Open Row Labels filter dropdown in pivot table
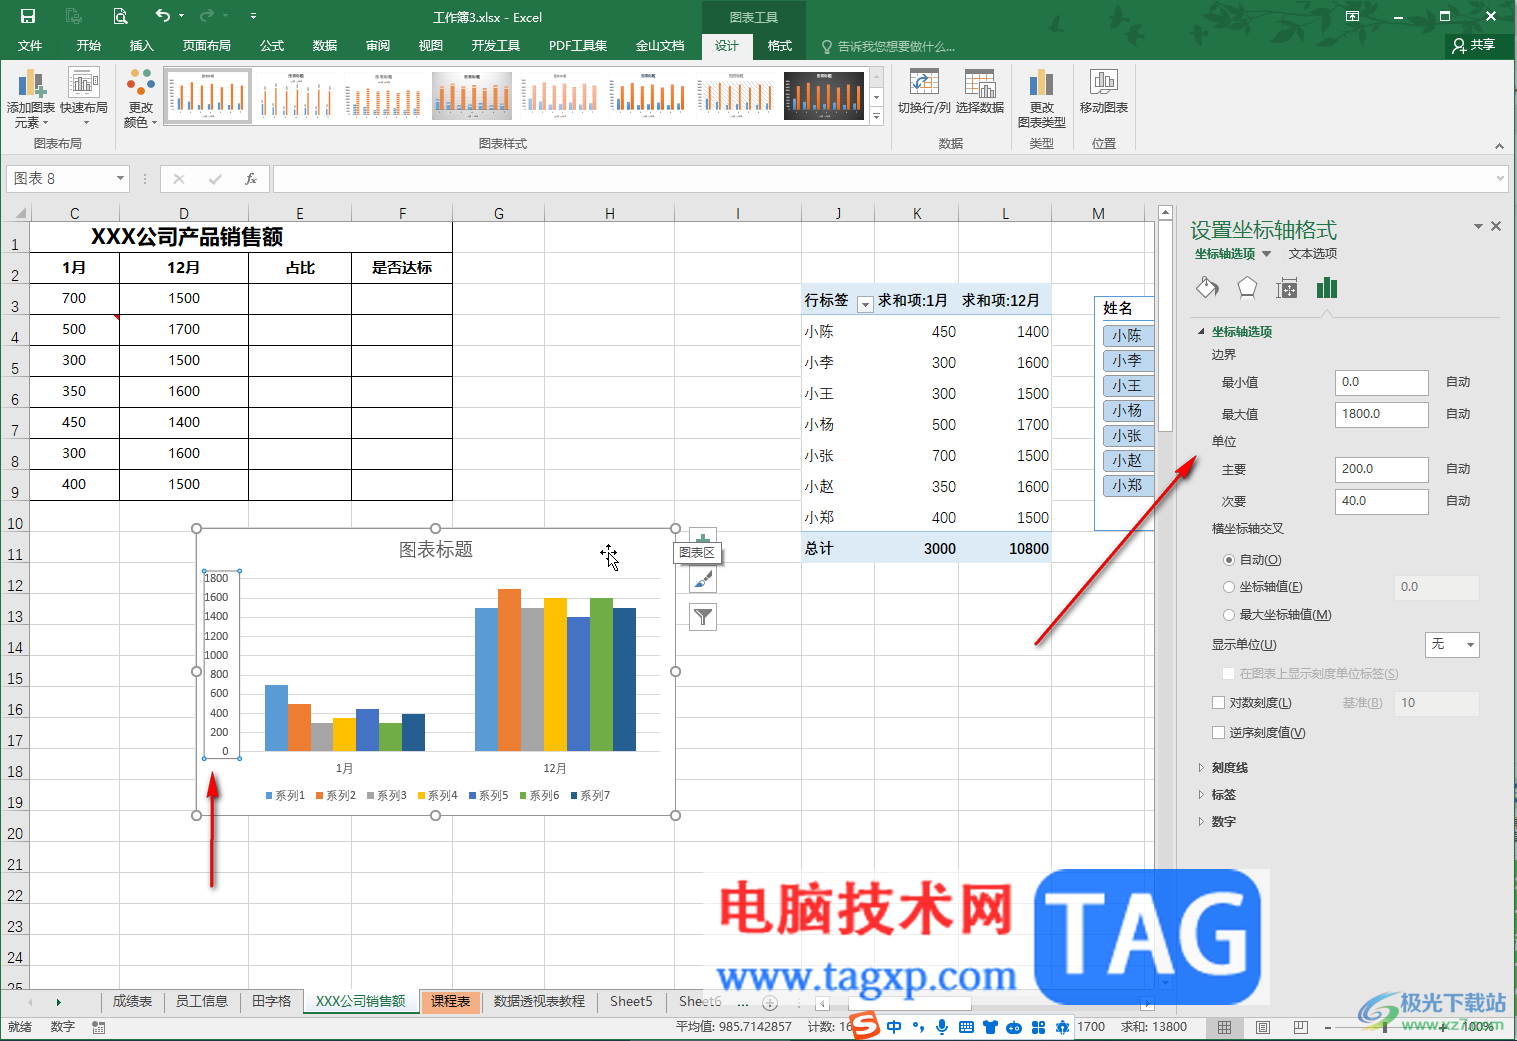The width and height of the screenshot is (1517, 1041). [x=865, y=304]
